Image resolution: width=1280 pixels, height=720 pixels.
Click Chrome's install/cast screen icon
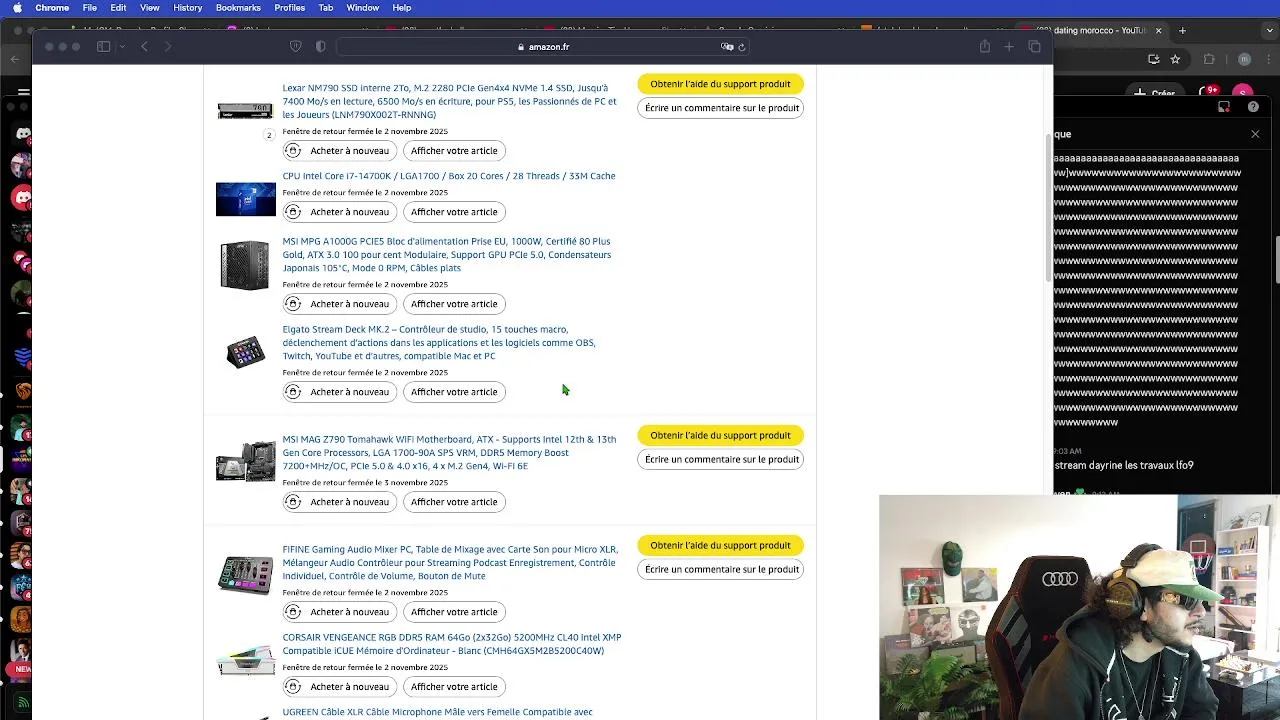coord(1154,60)
